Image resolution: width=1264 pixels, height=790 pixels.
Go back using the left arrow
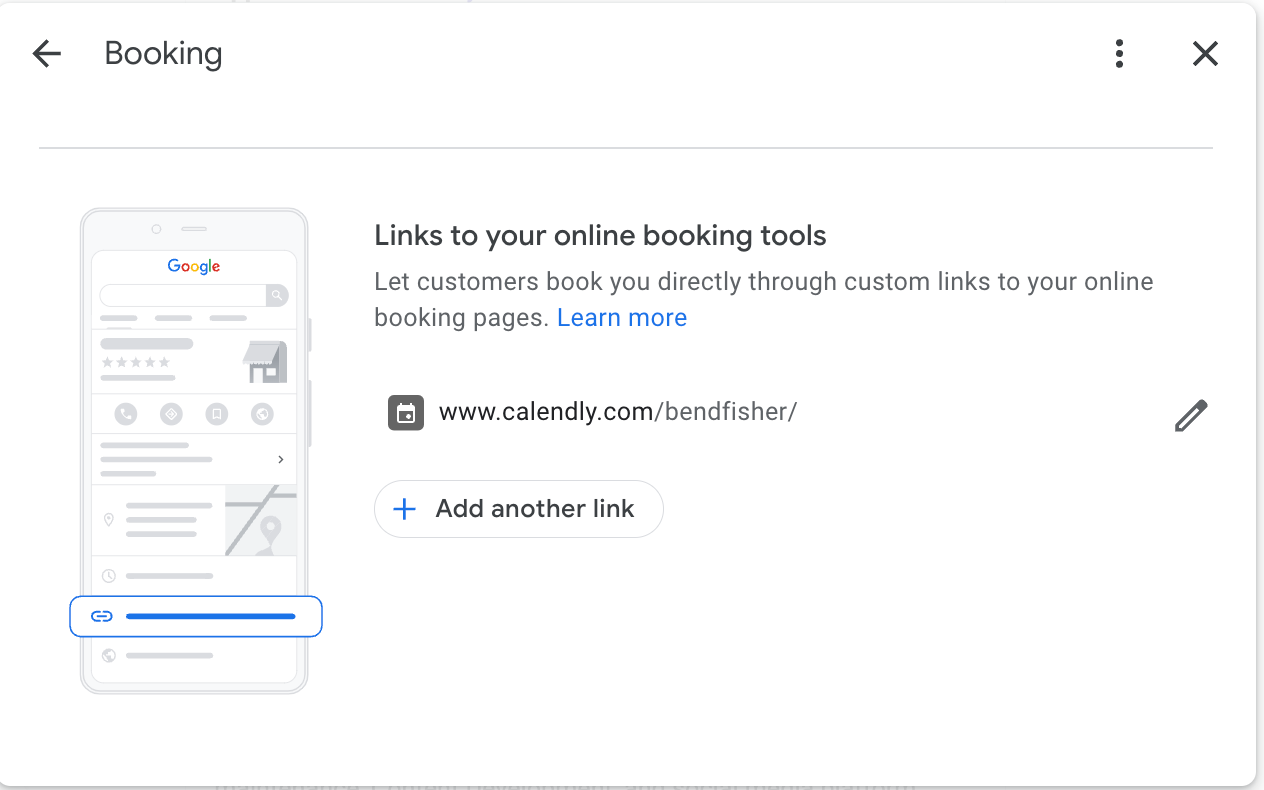47,54
